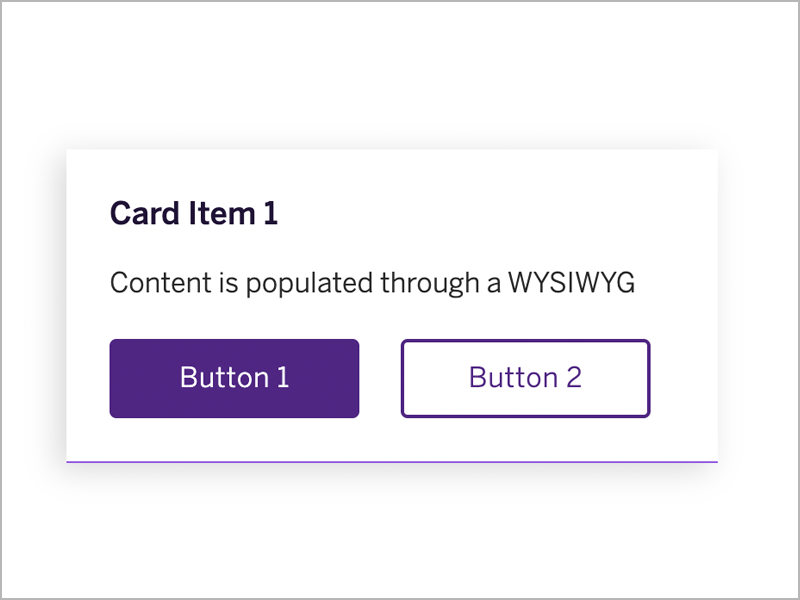The width and height of the screenshot is (800, 600).
Task: Click the purple line at card bottom
Action: (392, 462)
